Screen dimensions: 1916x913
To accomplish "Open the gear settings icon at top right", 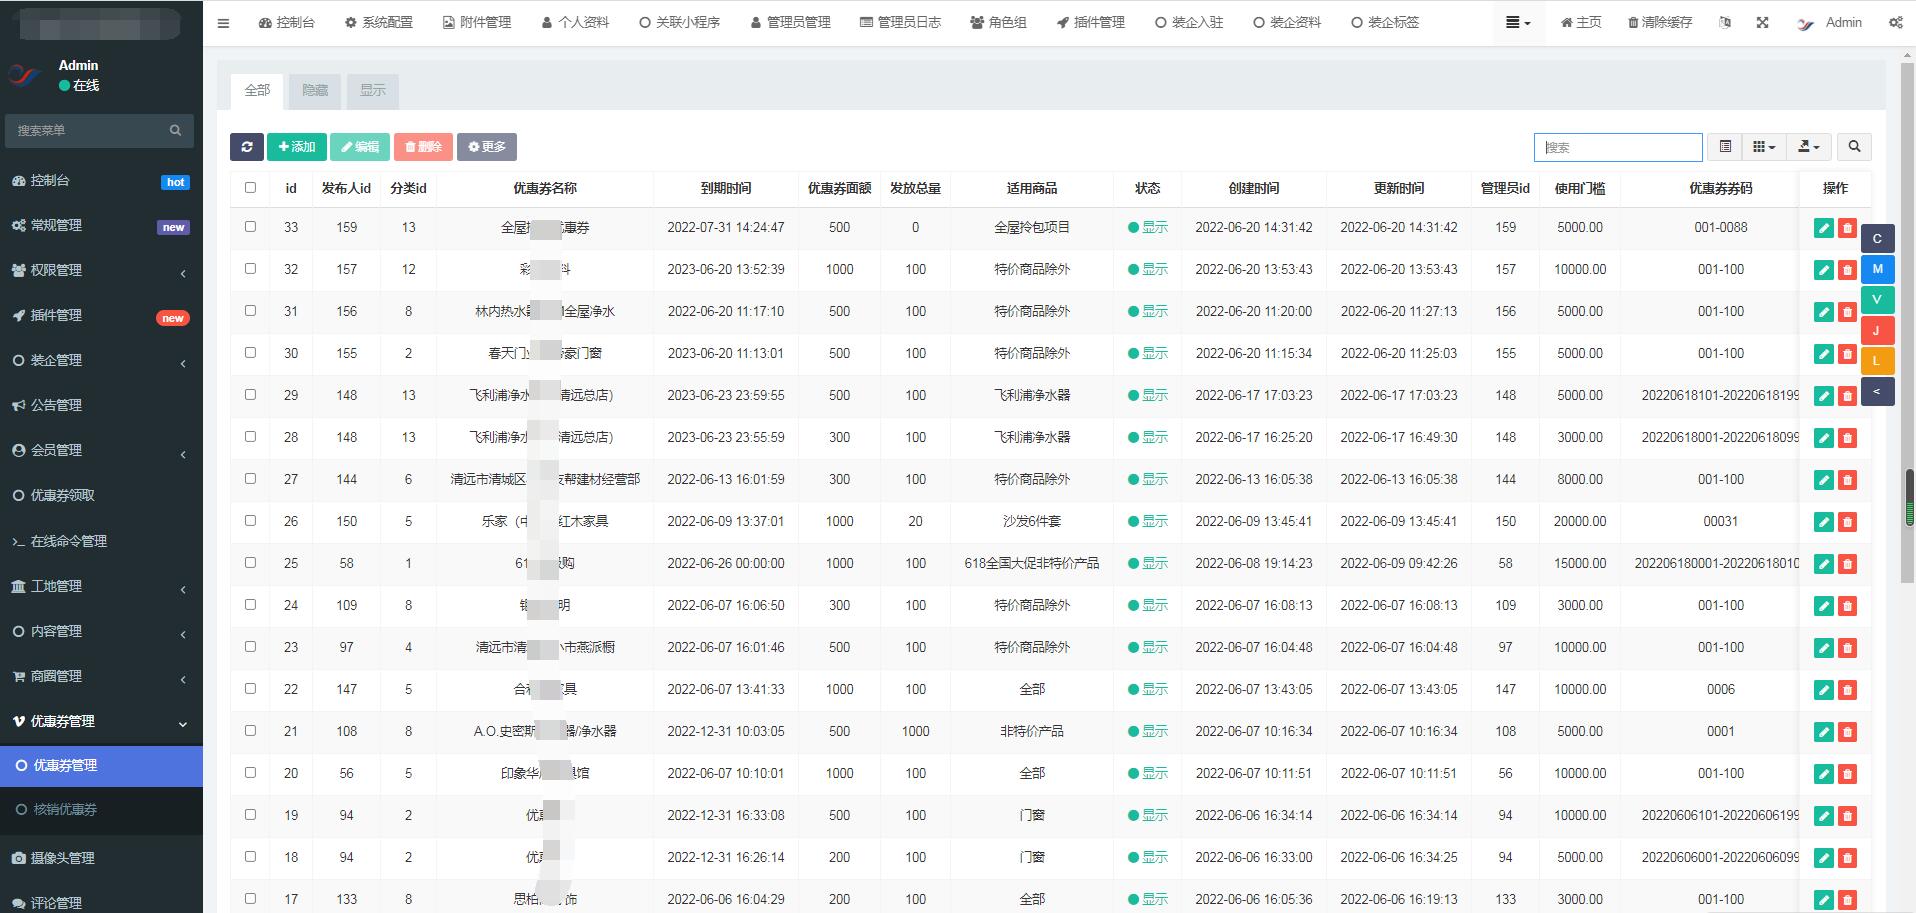I will tap(1895, 22).
